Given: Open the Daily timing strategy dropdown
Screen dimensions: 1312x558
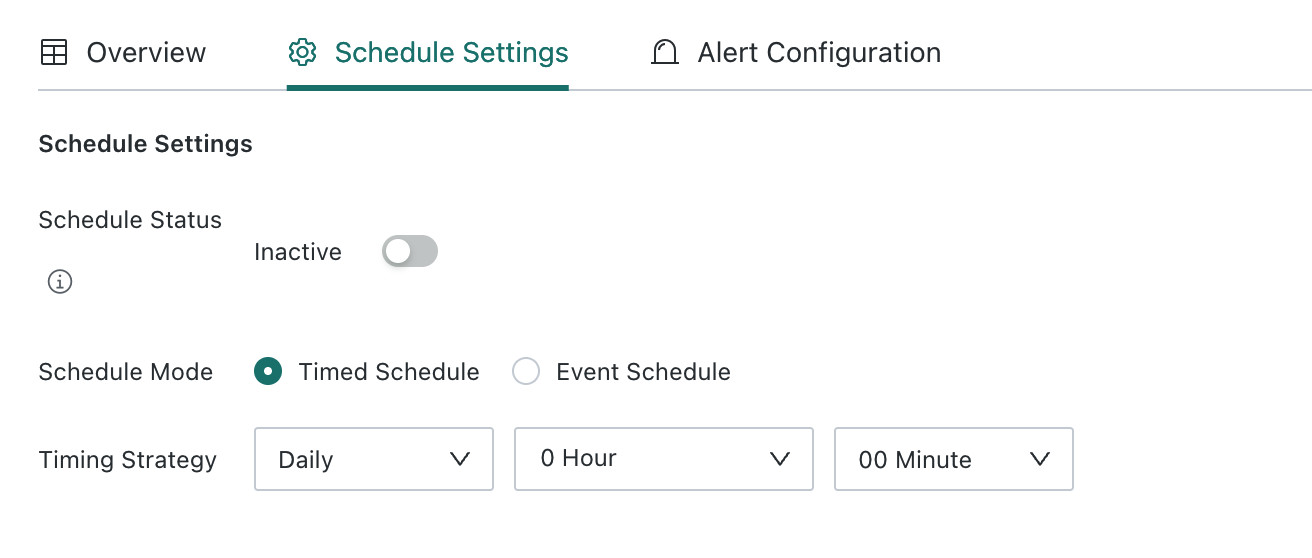Looking at the screenshot, I should pos(374,459).
